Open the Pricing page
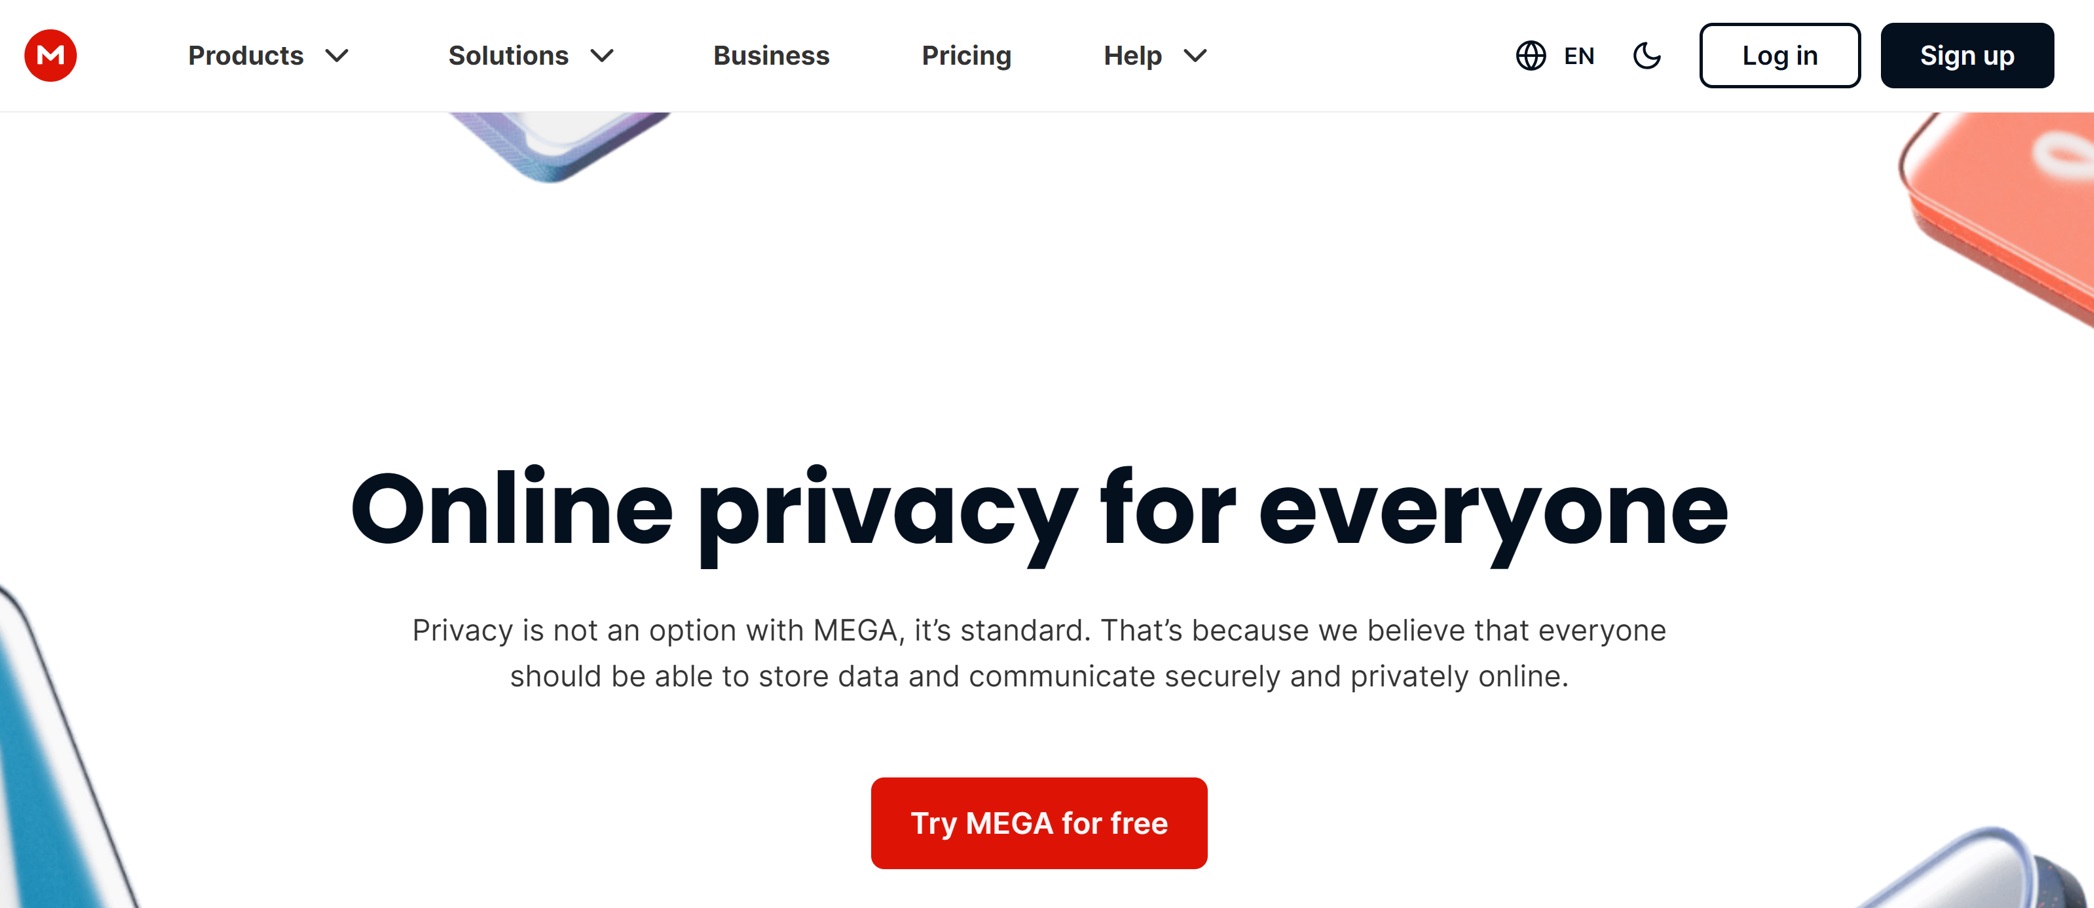The width and height of the screenshot is (2094, 908). pyautogui.click(x=966, y=56)
